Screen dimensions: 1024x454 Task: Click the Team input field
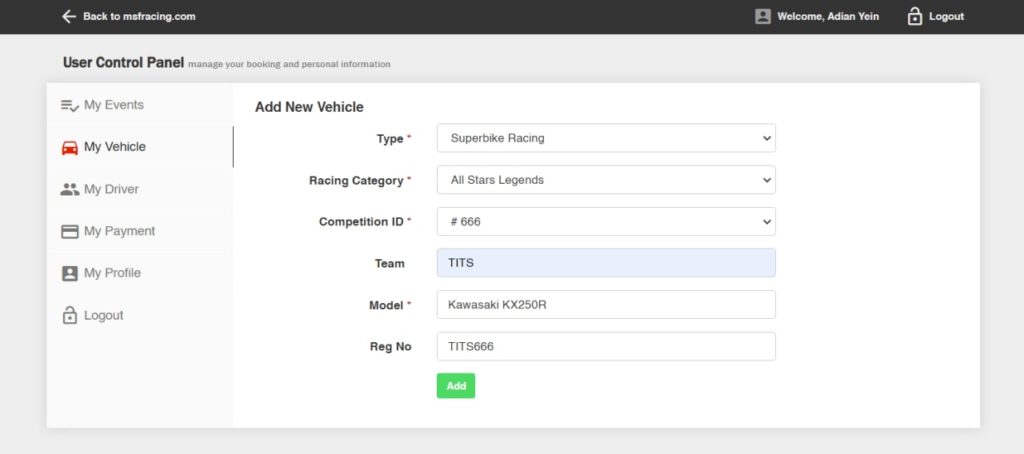(x=606, y=263)
